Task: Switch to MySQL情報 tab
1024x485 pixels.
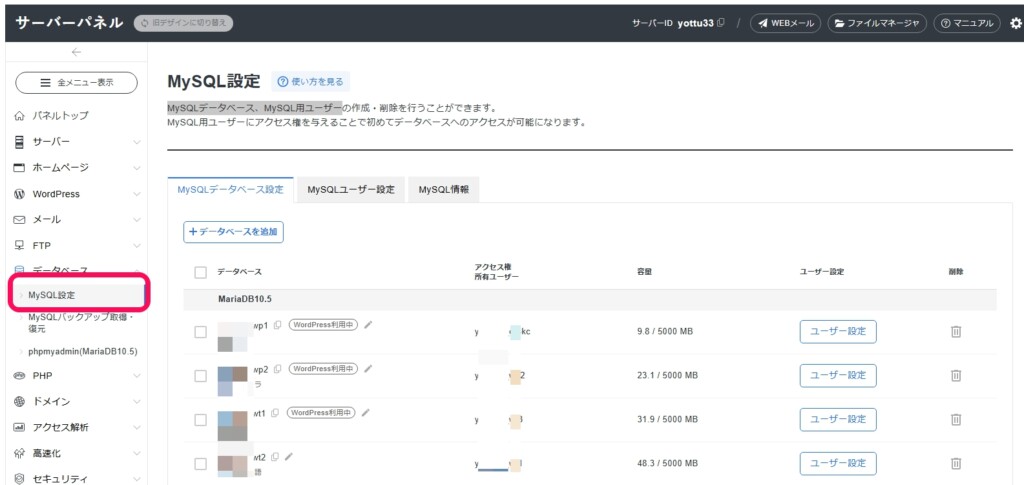Action: [443, 189]
